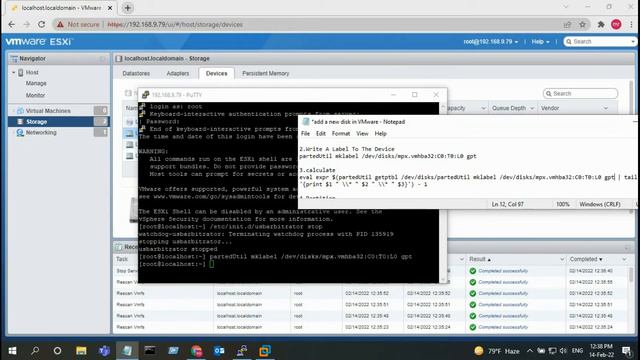Screen dimensions: 640x360
Task: Click the partedUtil mklabel line in Notepad
Action: (x=388, y=156)
